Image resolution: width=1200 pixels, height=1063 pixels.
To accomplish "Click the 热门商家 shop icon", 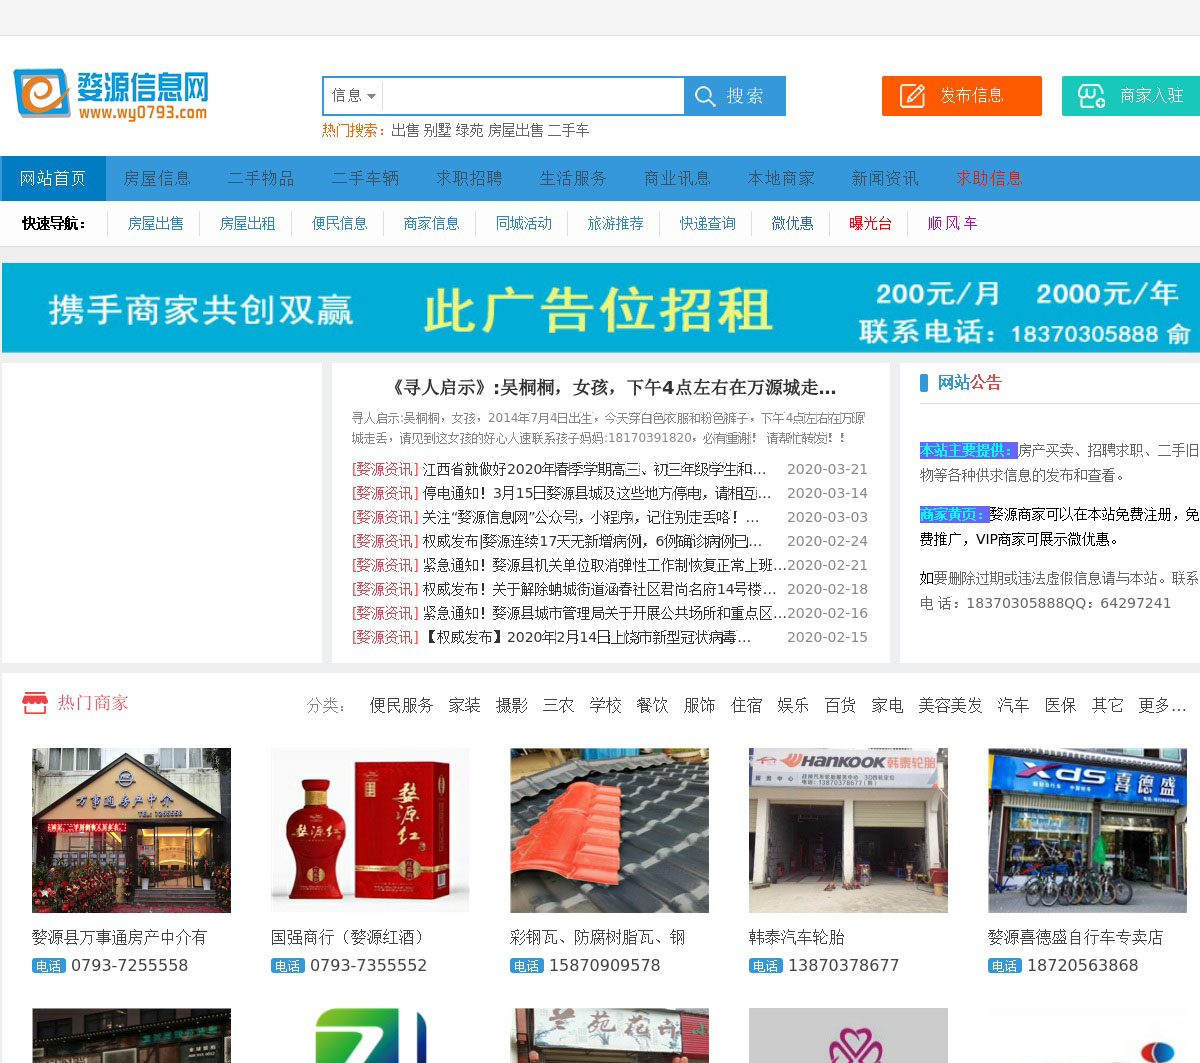I will tap(35, 703).
